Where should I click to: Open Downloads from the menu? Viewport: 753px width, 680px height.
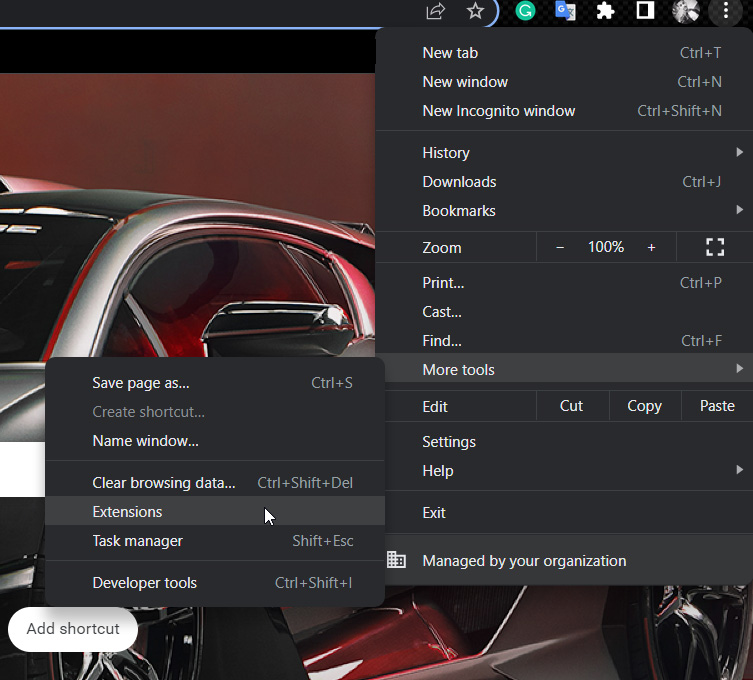pos(564,182)
